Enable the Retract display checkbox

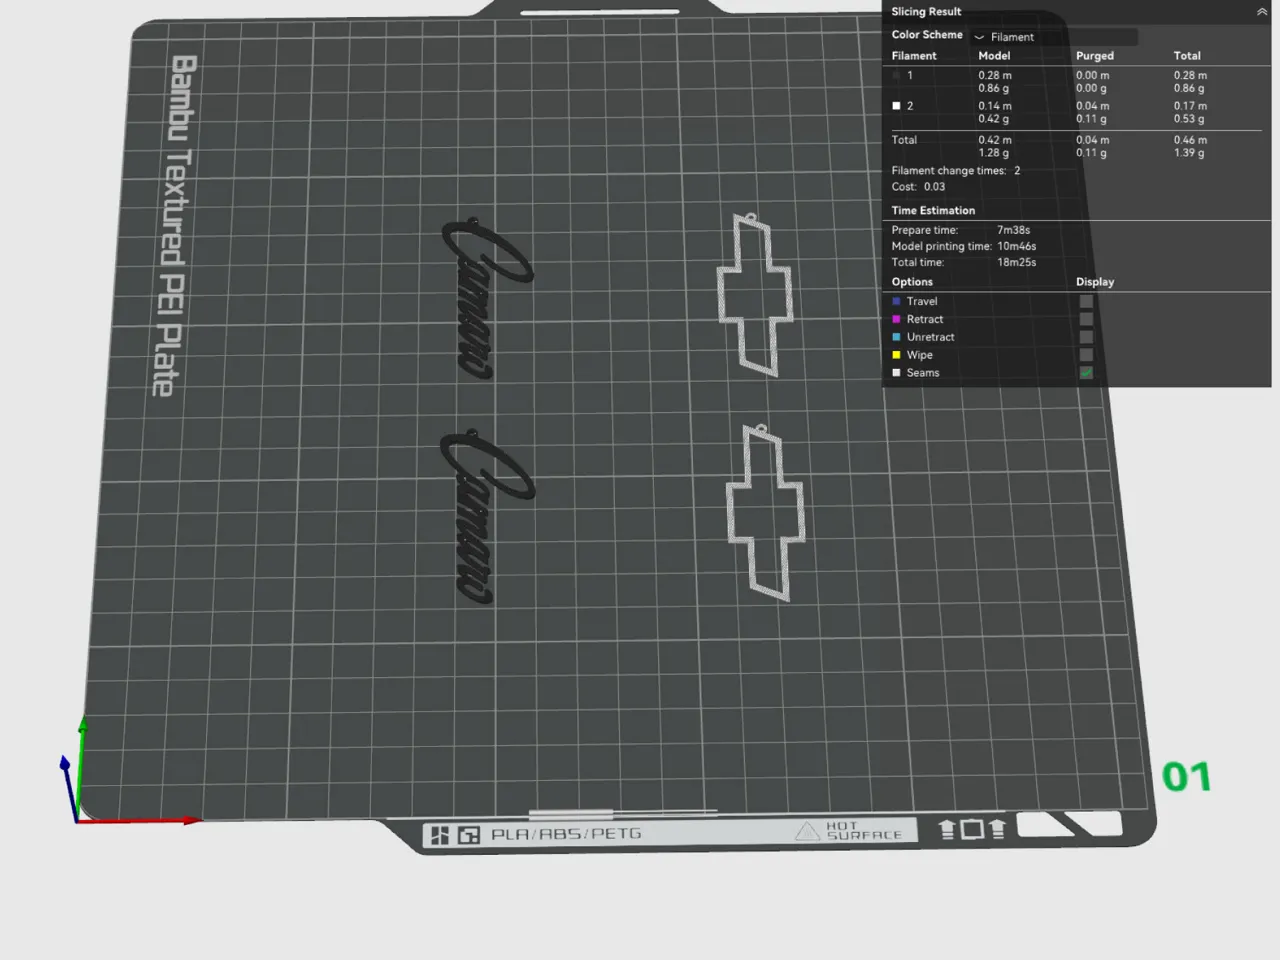coord(1086,319)
